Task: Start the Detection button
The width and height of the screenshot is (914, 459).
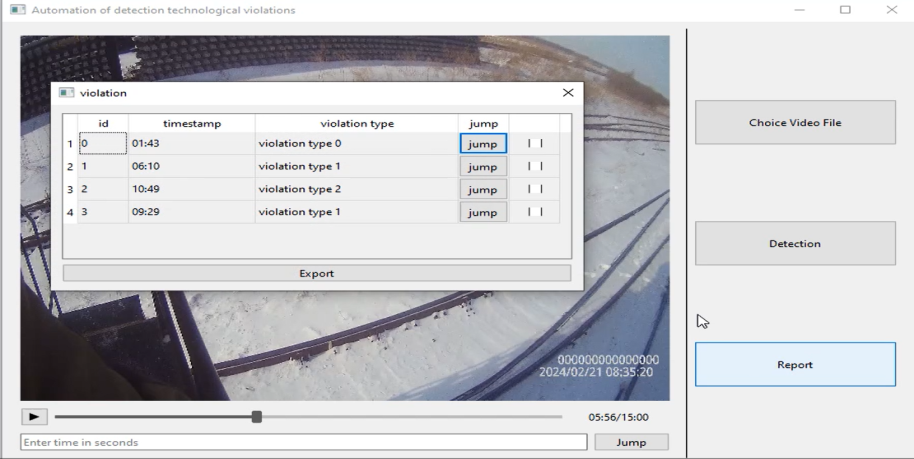Action: click(795, 244)
